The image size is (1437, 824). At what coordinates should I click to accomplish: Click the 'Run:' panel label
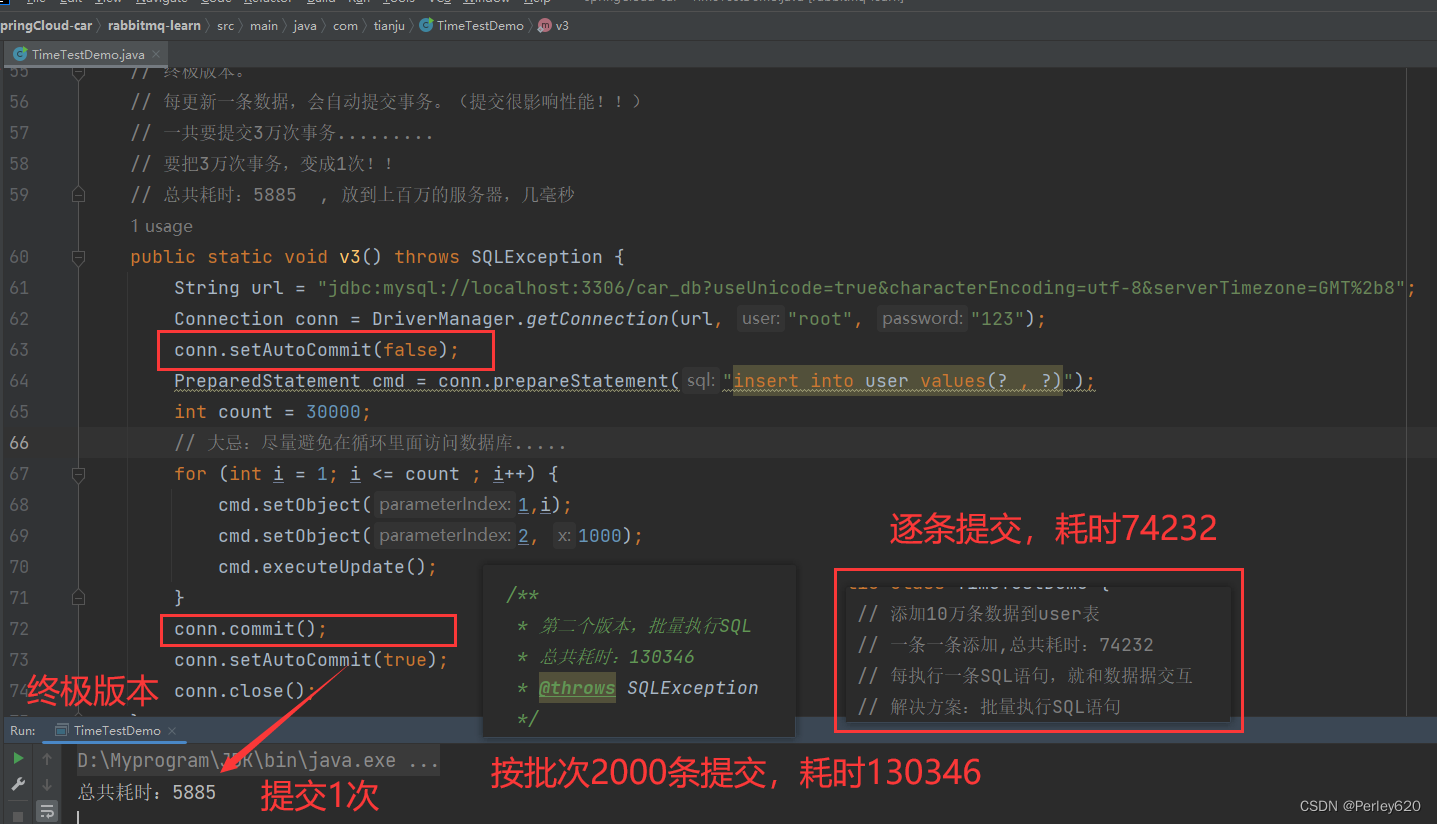pos(23,731)
